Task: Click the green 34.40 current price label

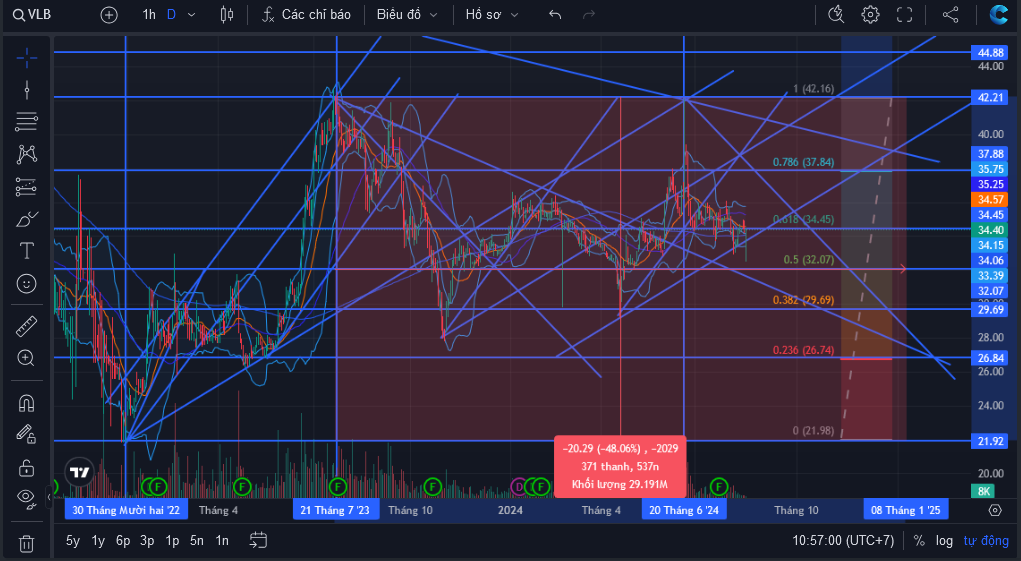Action: [990, 230]
